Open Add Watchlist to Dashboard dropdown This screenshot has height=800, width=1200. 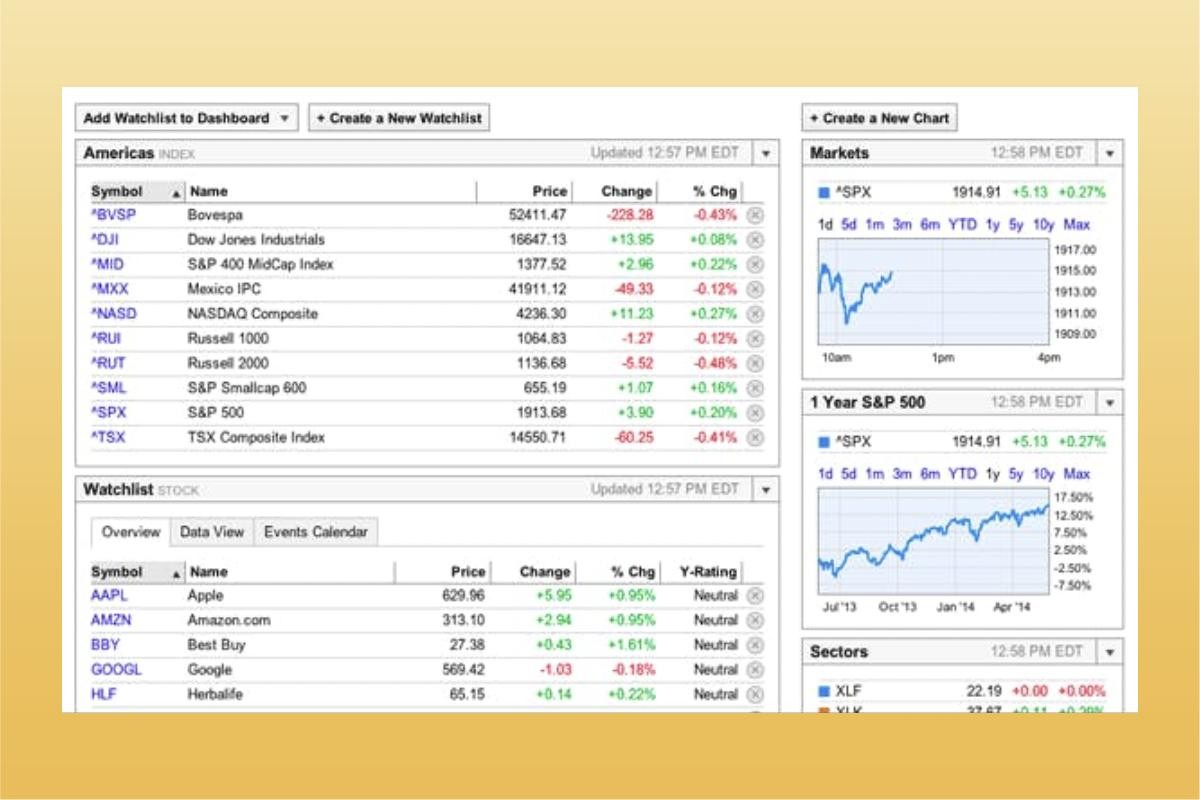187,118
